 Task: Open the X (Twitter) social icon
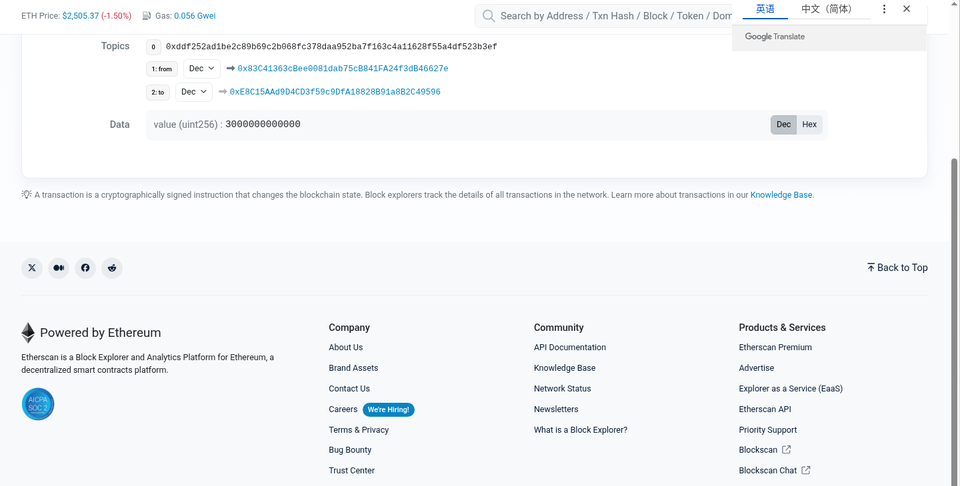pyautogui.click(x=32, y=267)
